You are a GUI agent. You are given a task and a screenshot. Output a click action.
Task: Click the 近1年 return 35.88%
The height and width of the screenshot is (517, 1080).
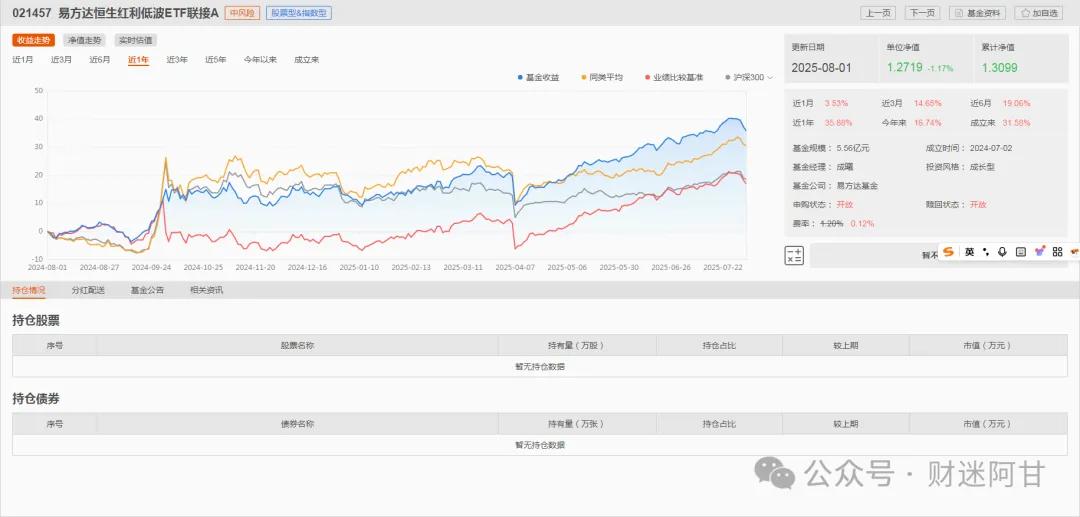coord(838,123)
